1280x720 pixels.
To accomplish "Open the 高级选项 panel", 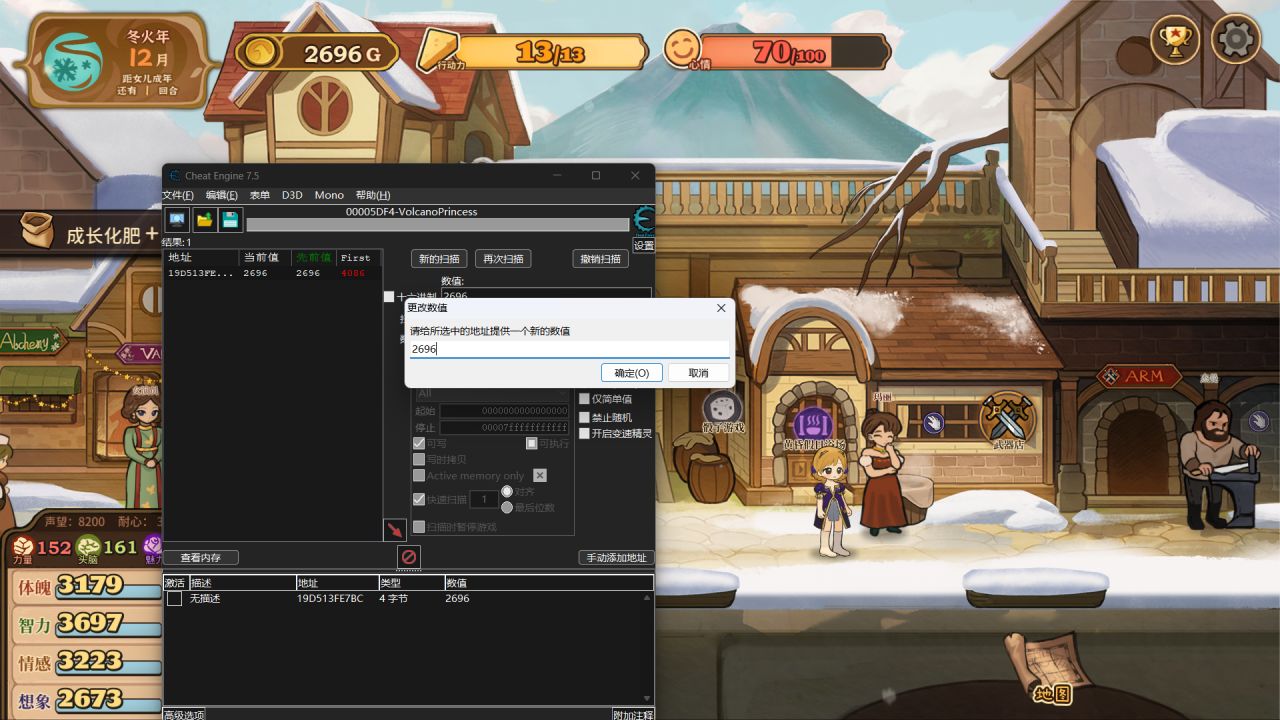I will 184,714.
